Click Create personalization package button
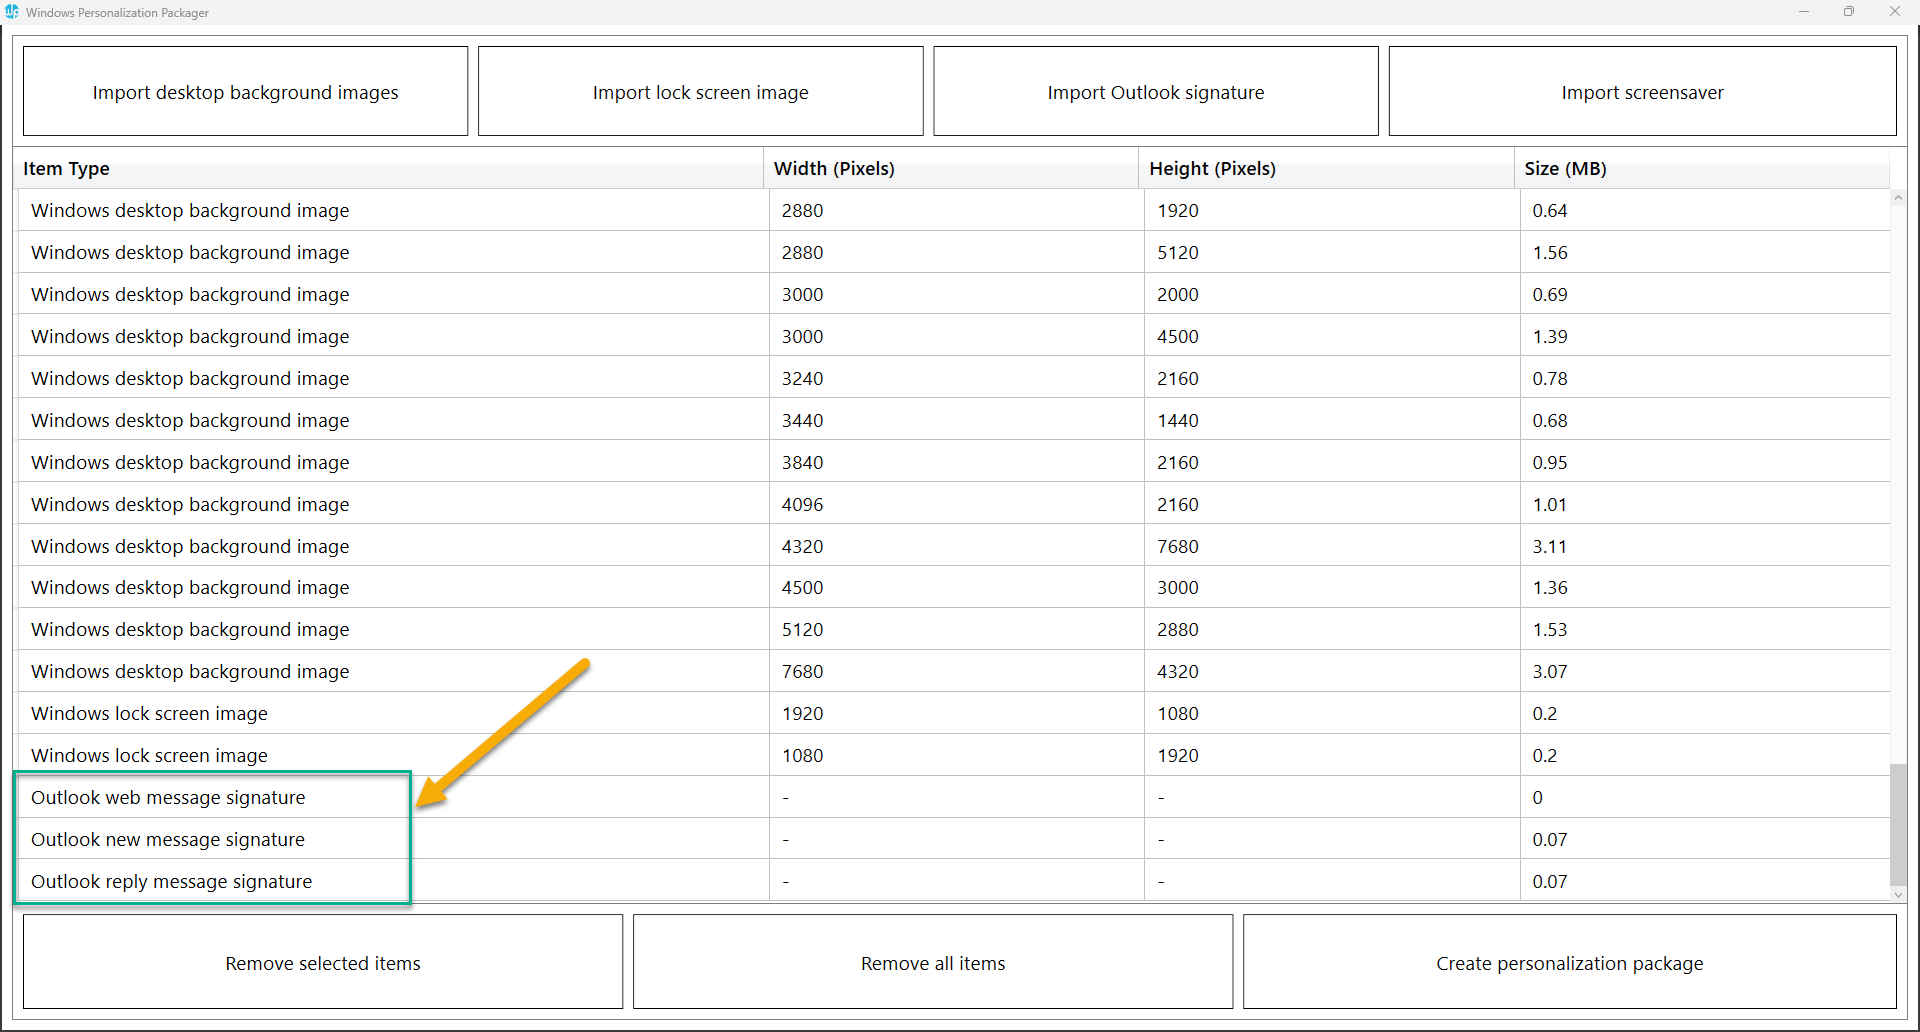The width and height of the screenshot is (1920, 1032). click(1569, 963)
